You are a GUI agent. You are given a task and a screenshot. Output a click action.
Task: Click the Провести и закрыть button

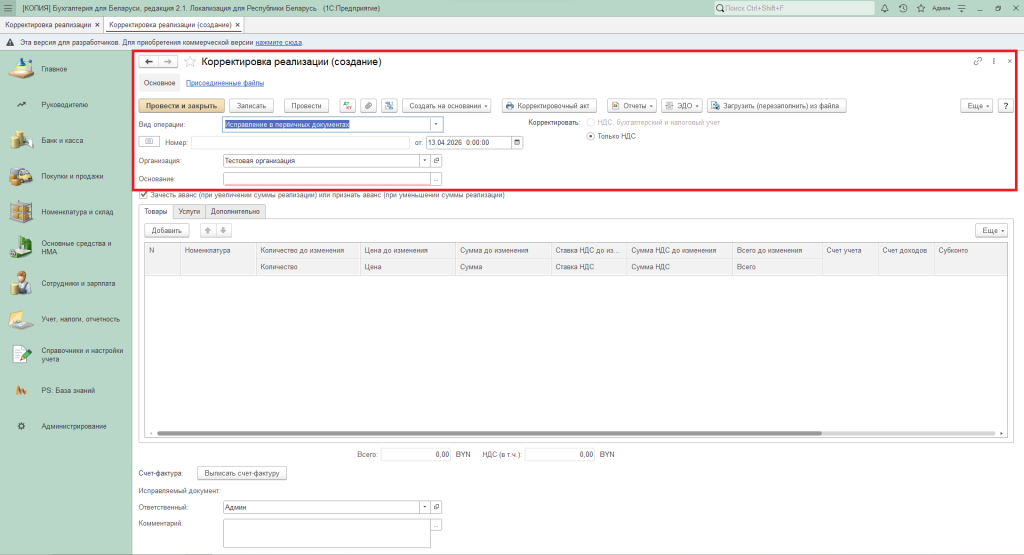(181, 105)
